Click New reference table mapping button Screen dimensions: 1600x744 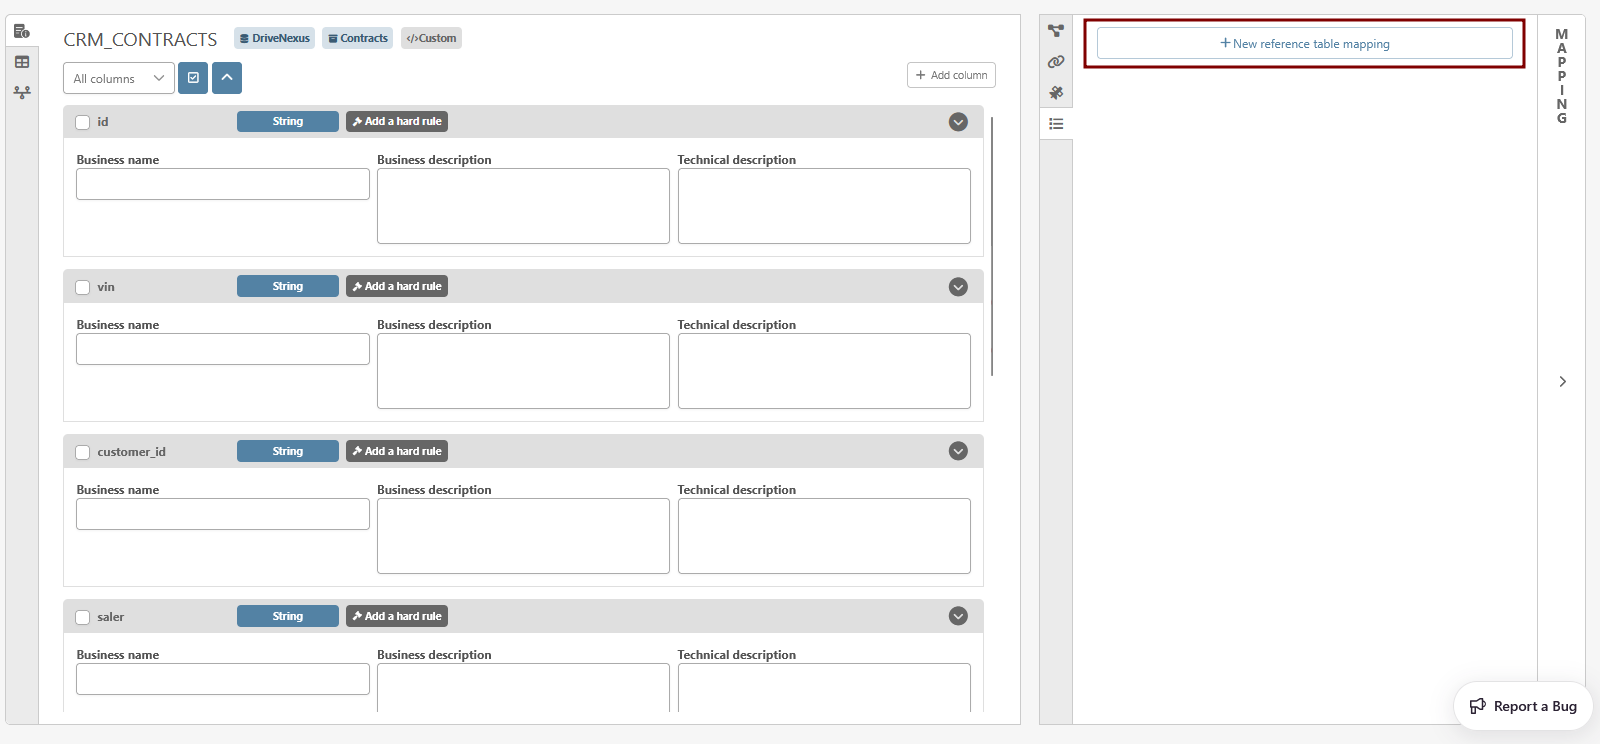pyautogui.click(x=1304, y=43)
